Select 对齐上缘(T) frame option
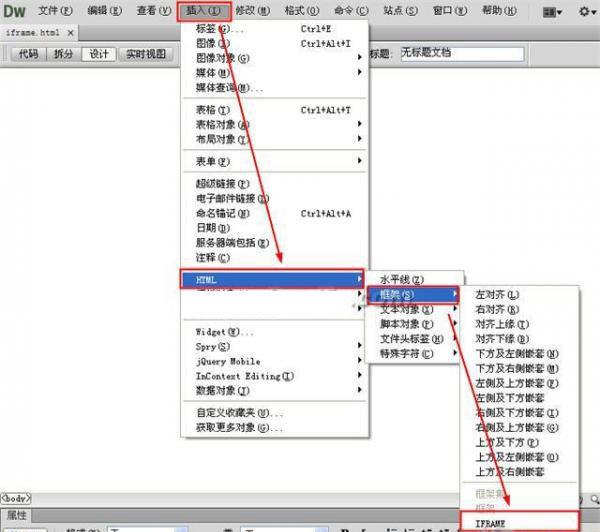 tap(520, 324)
